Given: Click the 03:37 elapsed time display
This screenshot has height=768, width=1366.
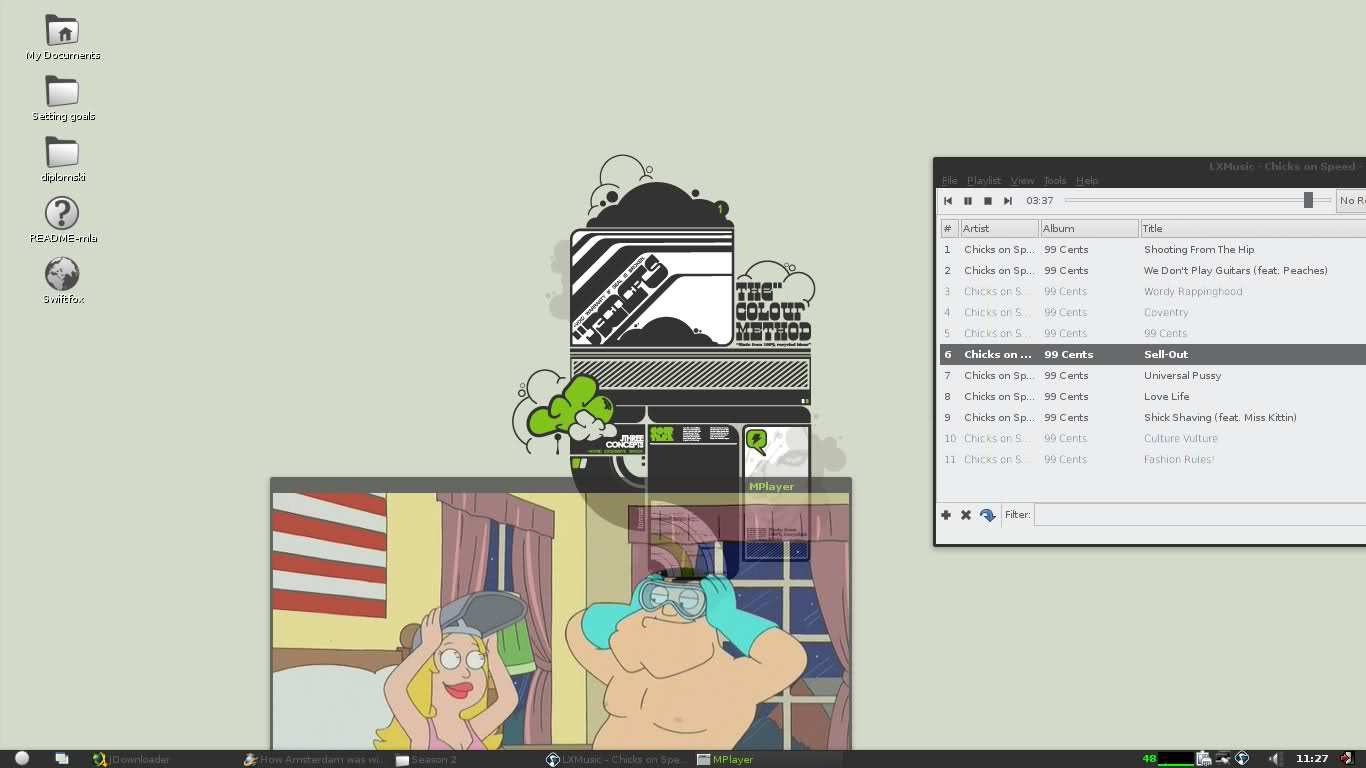Looking at the screenshot, I should point(1040,201).
